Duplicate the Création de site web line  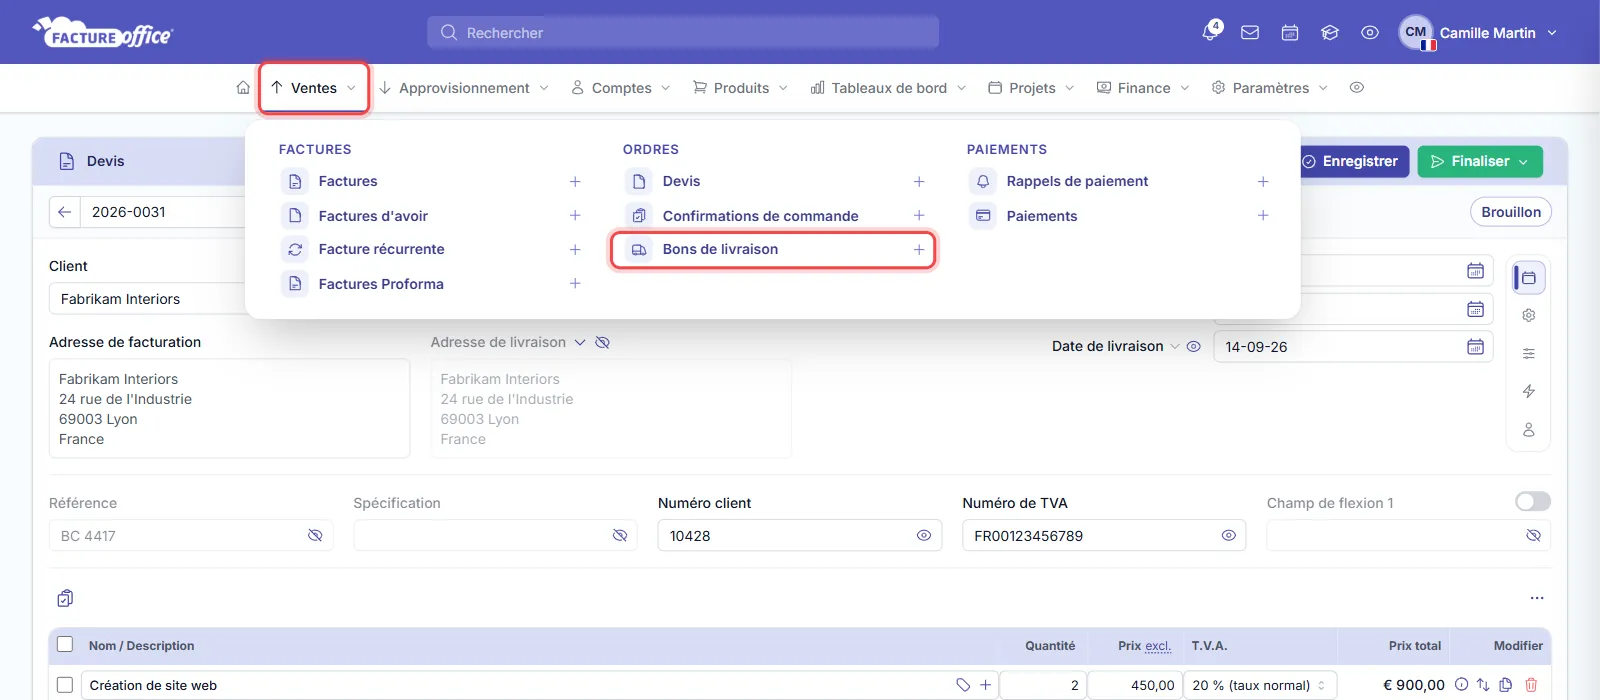1506,685
